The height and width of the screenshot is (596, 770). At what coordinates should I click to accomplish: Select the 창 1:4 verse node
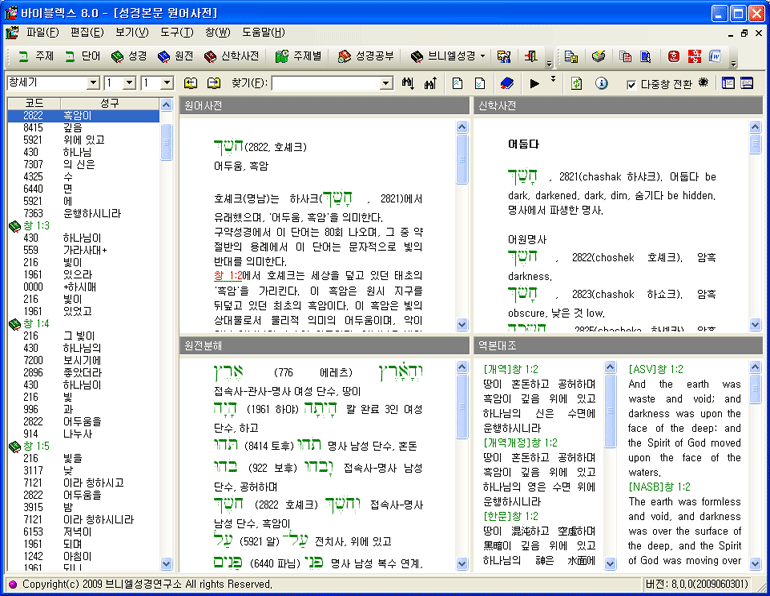point(36,324)
